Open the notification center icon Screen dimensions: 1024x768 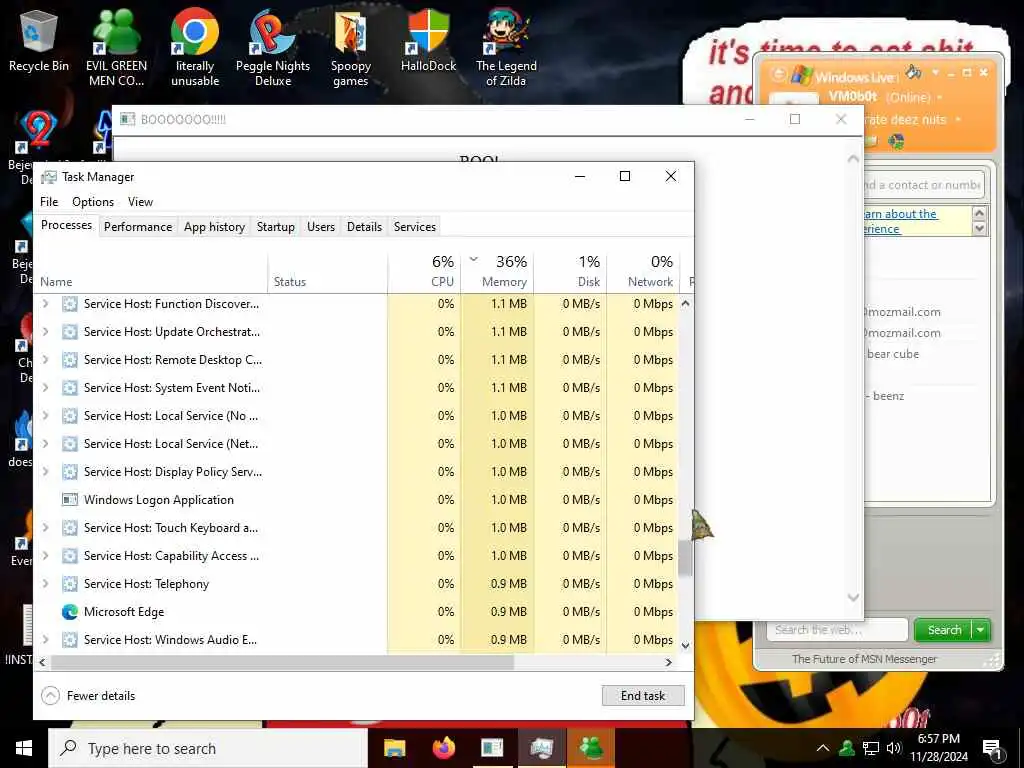tap(993, 750)
